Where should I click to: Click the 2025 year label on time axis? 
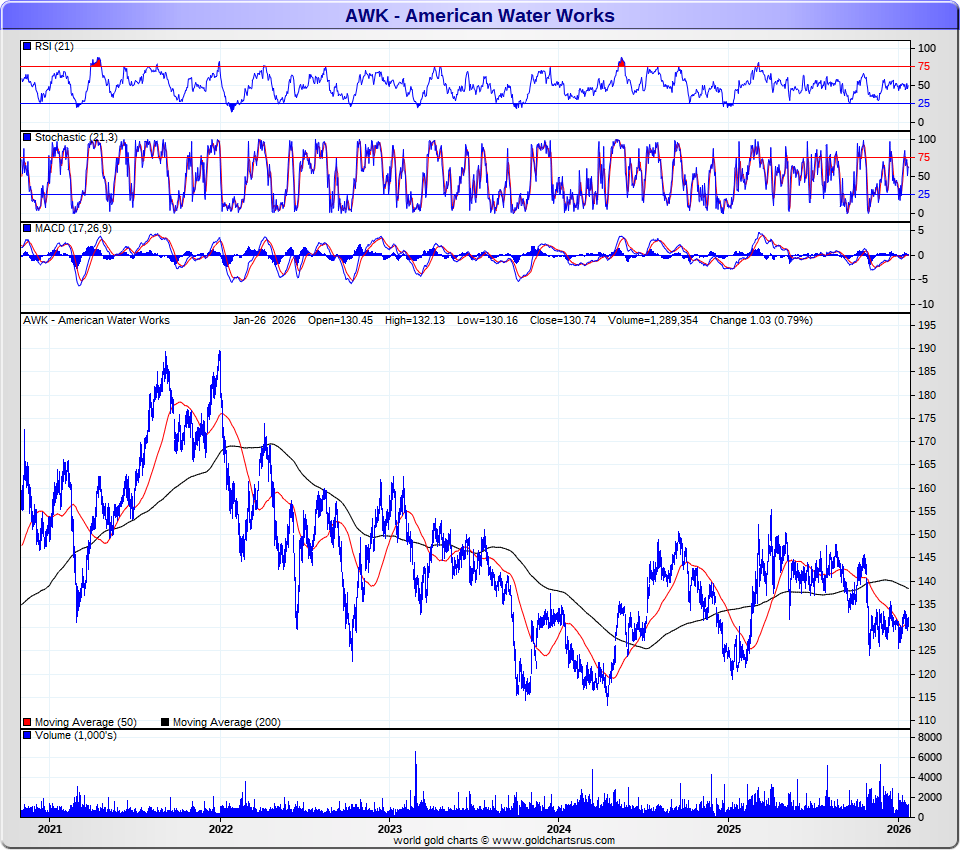pos(729,829)
